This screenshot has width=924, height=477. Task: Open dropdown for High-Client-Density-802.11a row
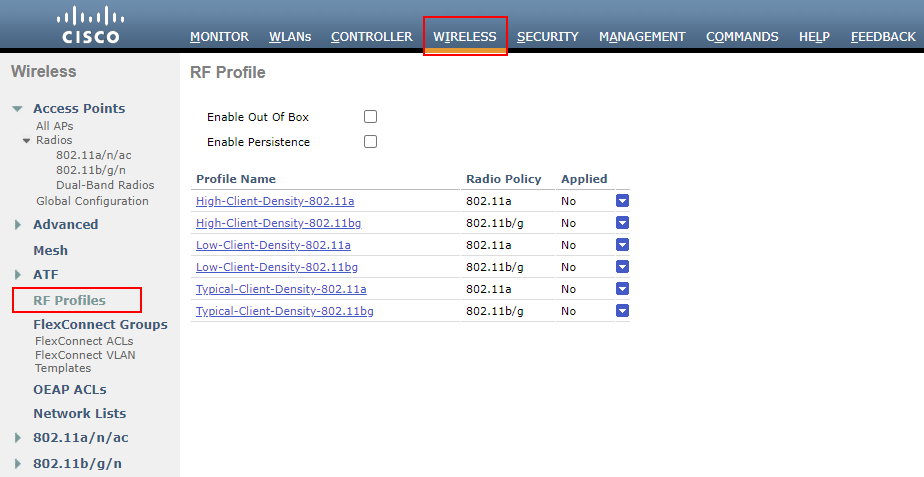tap(622, 201)
